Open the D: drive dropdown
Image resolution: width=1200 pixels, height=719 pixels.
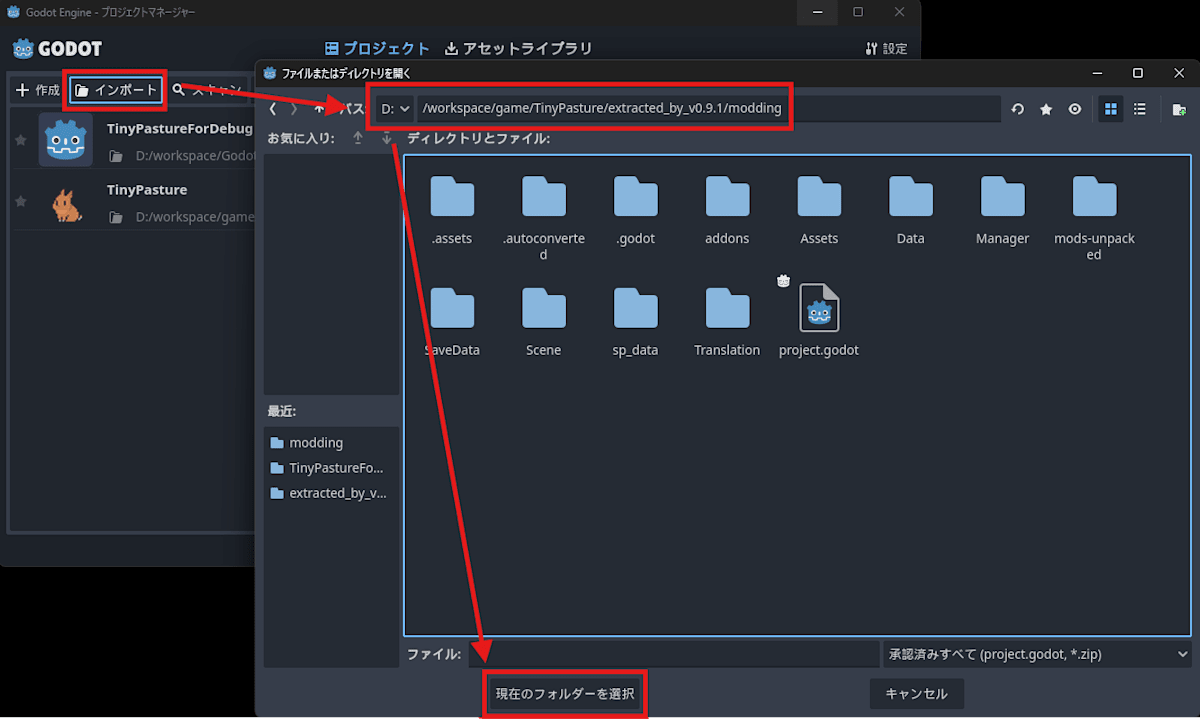pos(396,108)
